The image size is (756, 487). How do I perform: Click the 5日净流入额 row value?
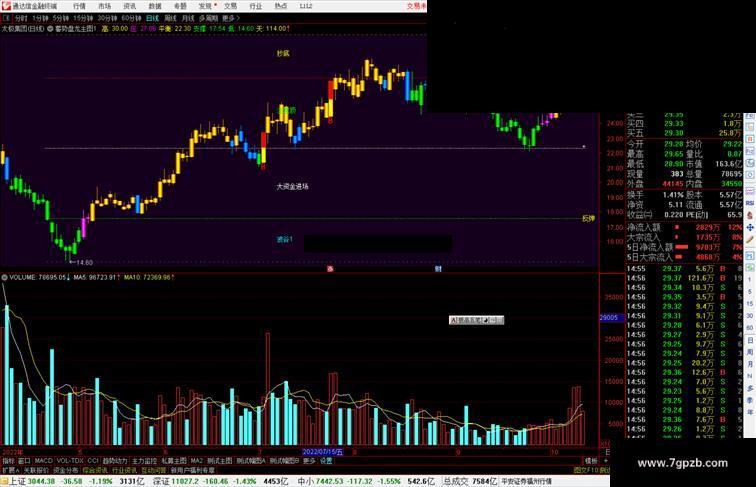tap(708, 247)
